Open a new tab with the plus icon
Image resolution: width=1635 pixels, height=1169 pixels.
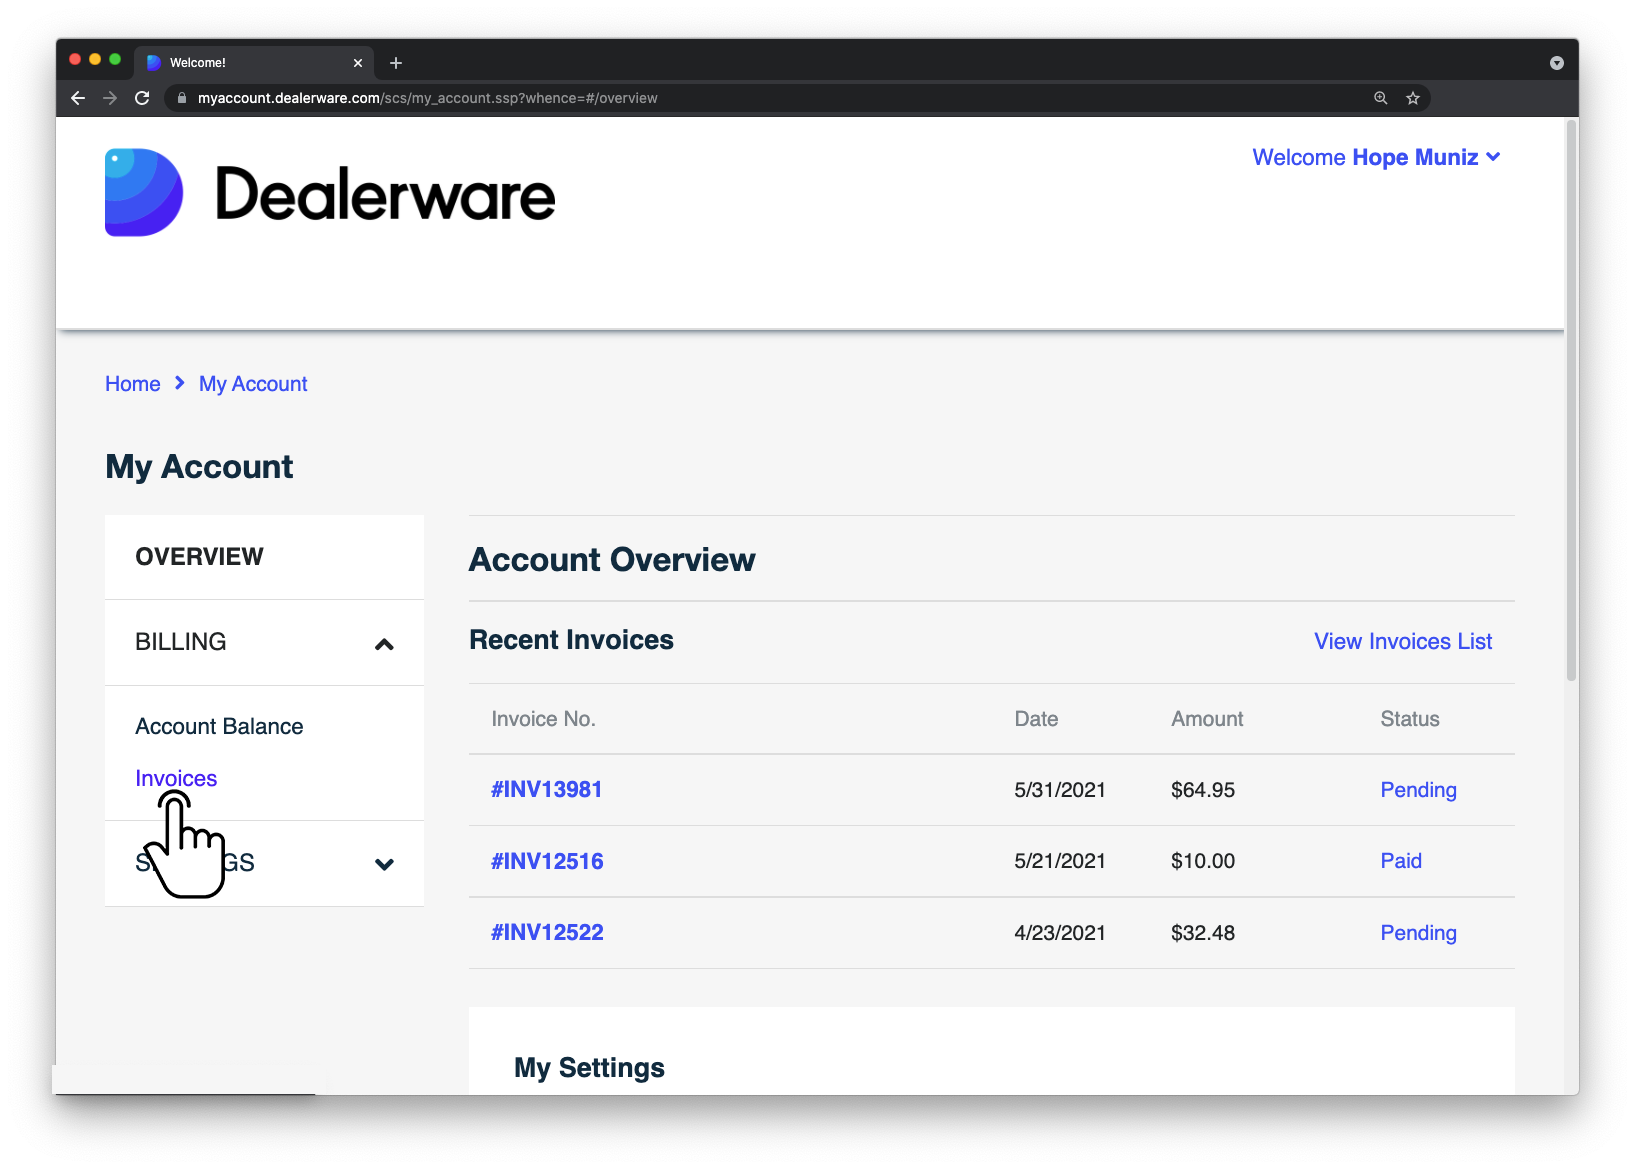pyautogui.click(x=395, y=62)
